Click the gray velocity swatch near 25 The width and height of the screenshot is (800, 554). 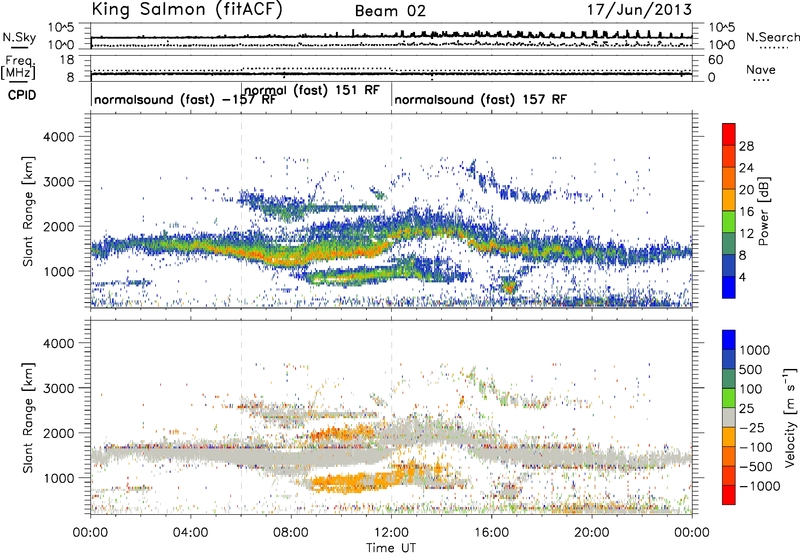(x=729, y=417)
